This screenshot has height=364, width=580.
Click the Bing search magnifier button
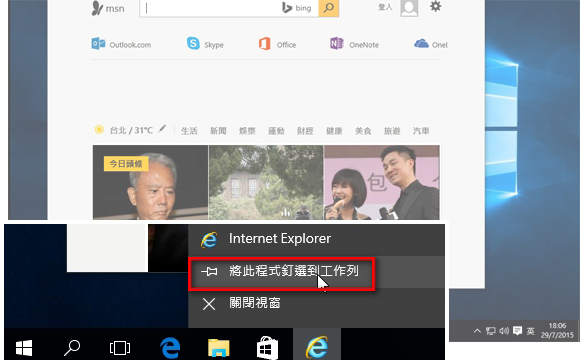click(x=328, y=8)
